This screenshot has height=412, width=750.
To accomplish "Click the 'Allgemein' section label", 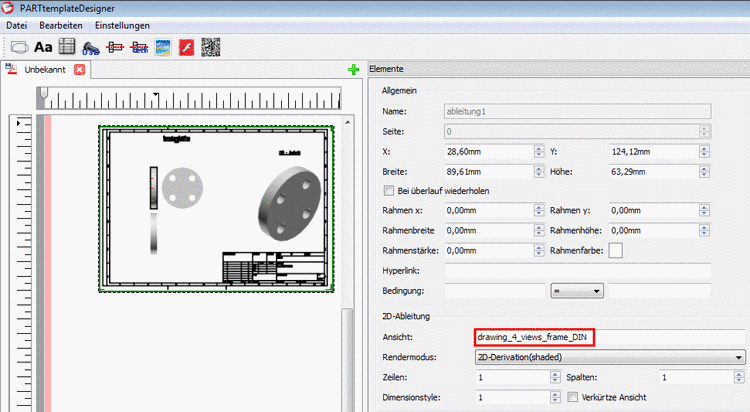I will point(399,90).
